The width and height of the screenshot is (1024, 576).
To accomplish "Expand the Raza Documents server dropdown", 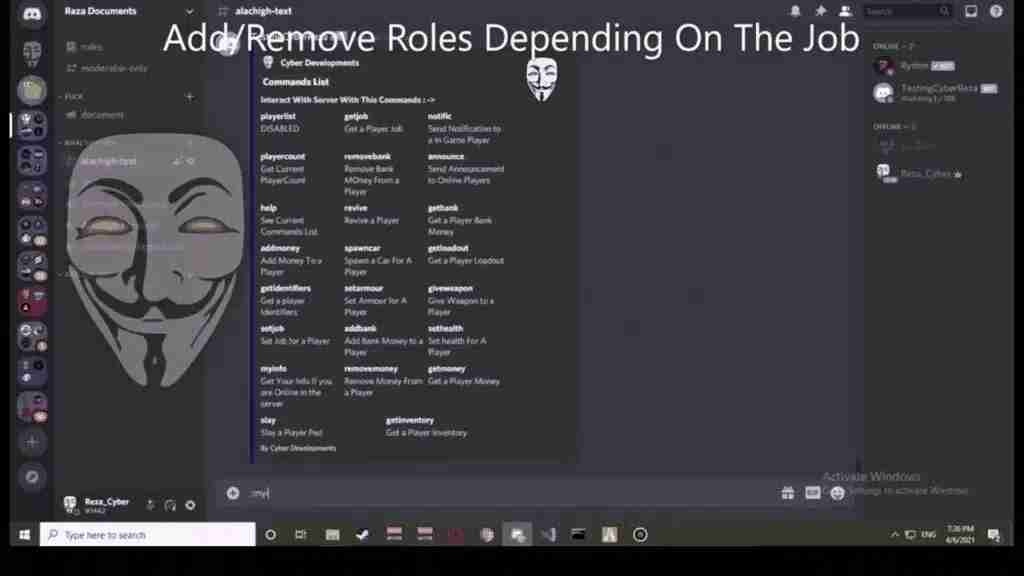I will pyautogui.click(x=189, y=12).
